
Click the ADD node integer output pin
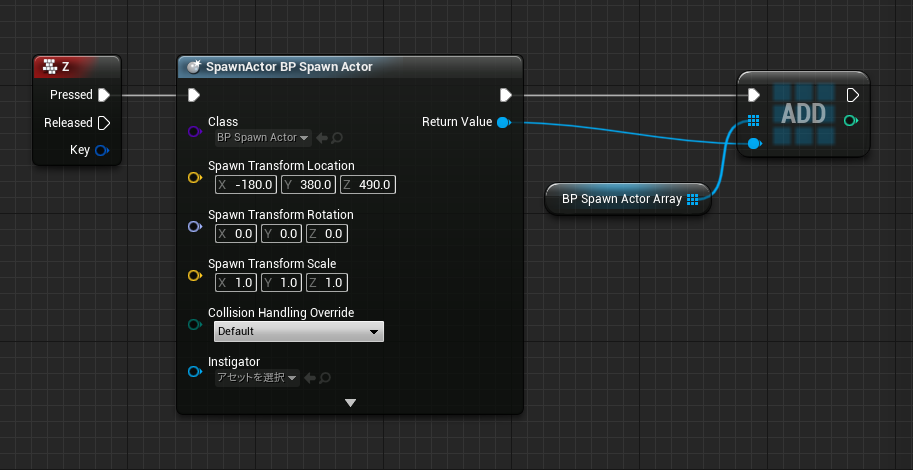[x=851, y=121]
